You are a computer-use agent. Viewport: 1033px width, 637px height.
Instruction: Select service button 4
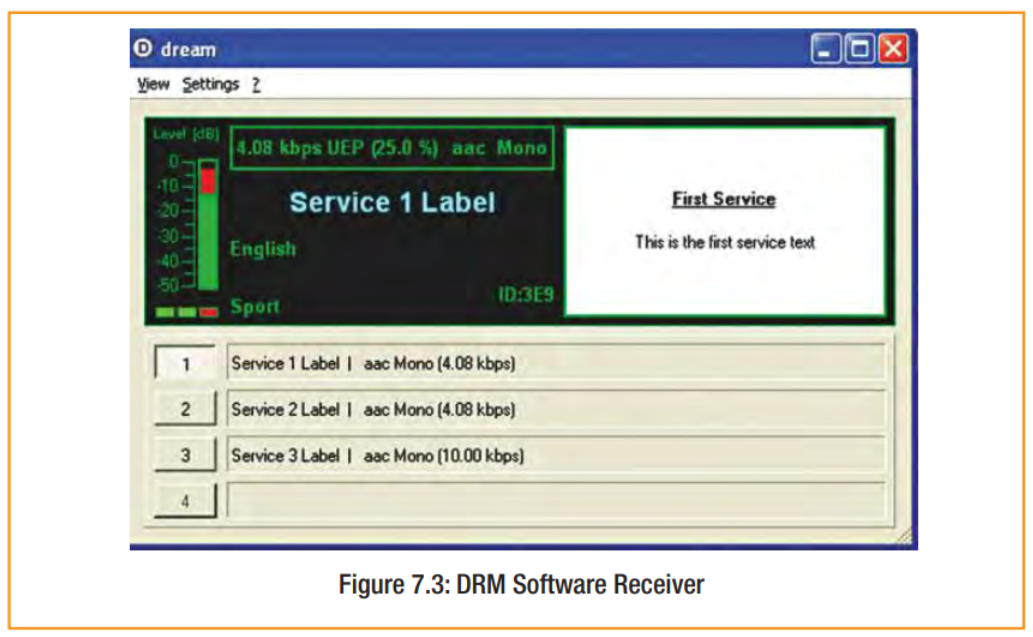(185, 501)
